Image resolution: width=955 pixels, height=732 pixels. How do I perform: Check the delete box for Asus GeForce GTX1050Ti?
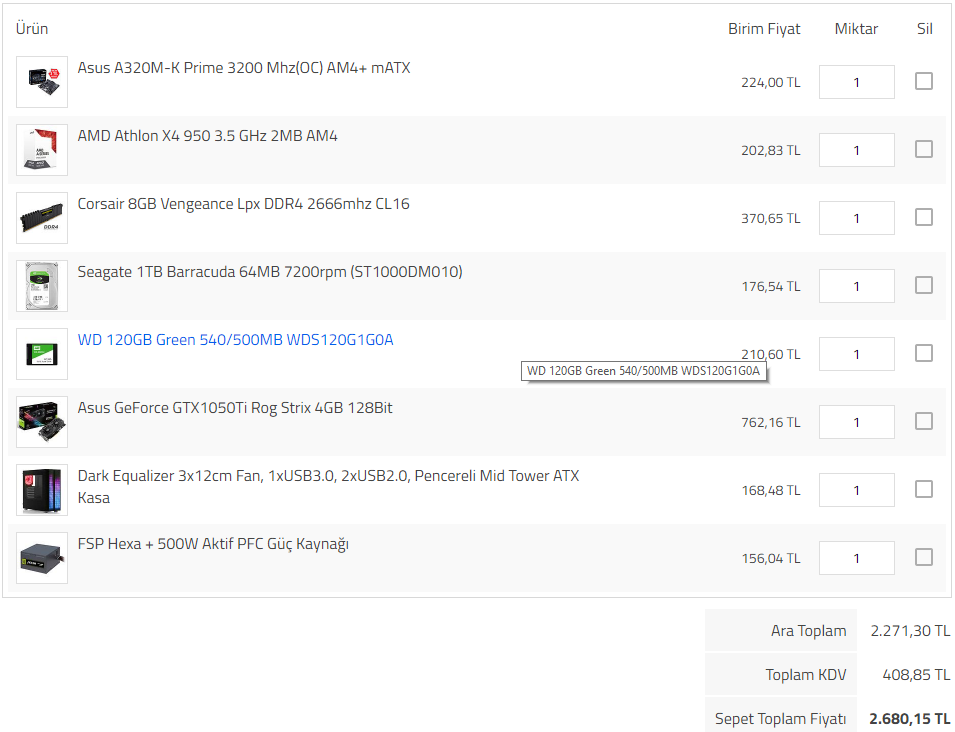coord(924,421)
